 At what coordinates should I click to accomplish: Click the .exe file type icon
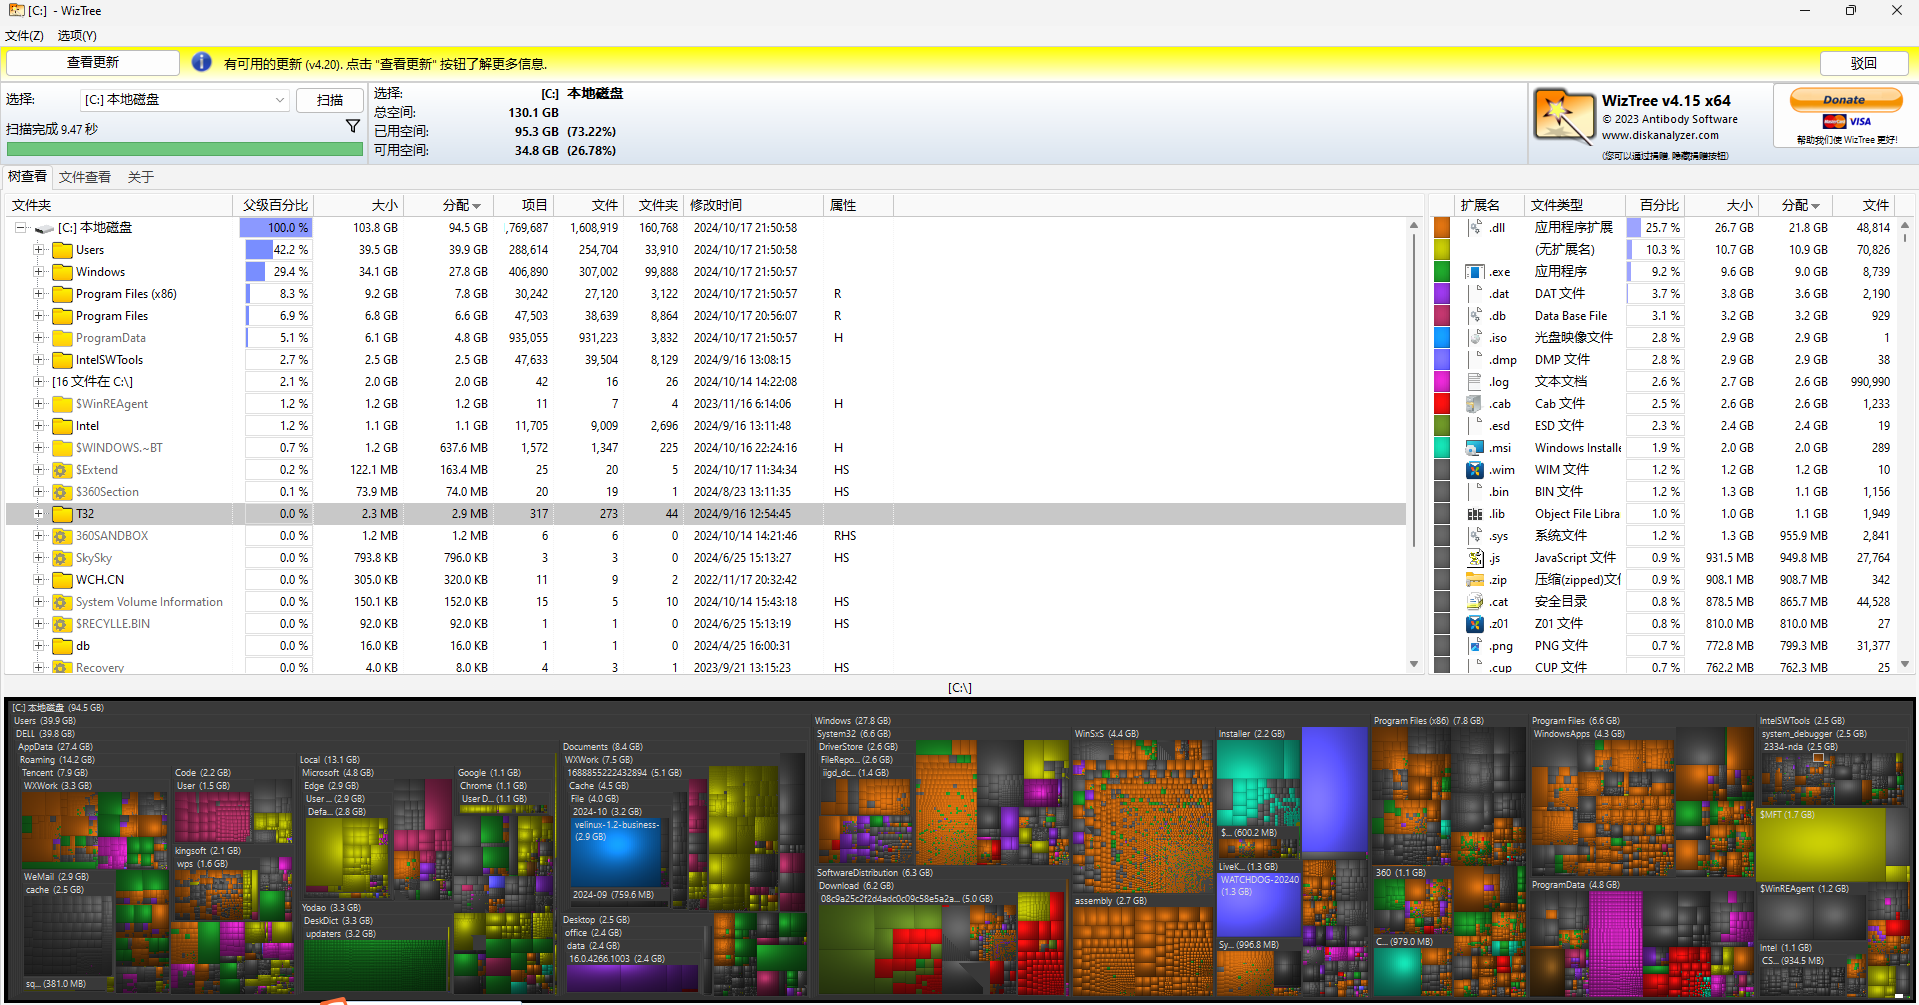click(x=1475, y=272)
